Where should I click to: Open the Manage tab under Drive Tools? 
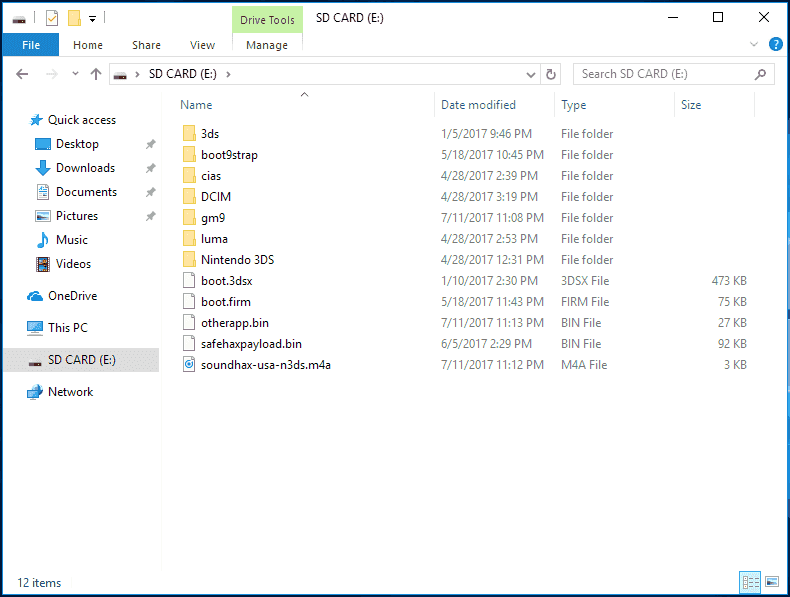click(267, 45)
